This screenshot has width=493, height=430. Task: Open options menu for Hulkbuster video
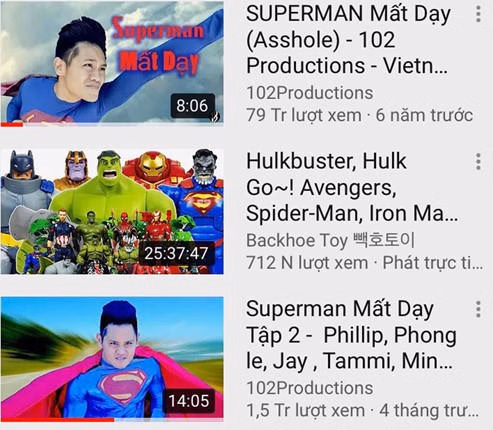pyautogui.click(x=478, y=162)
